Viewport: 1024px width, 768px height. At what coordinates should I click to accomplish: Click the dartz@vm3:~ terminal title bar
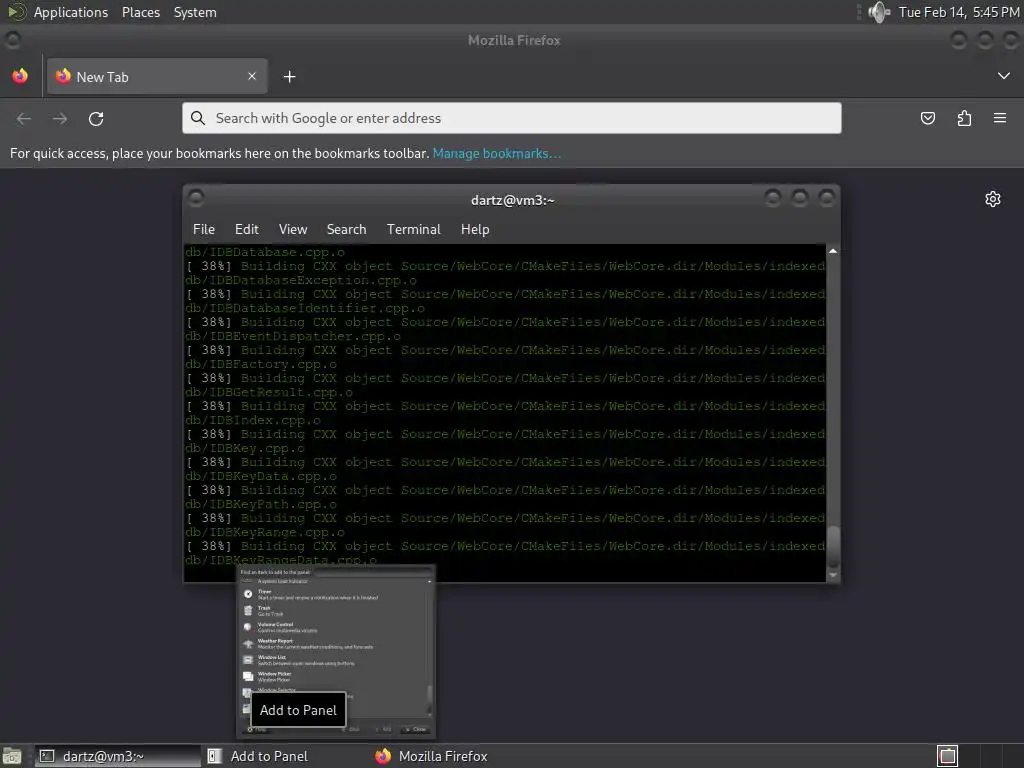coord(512,200)
